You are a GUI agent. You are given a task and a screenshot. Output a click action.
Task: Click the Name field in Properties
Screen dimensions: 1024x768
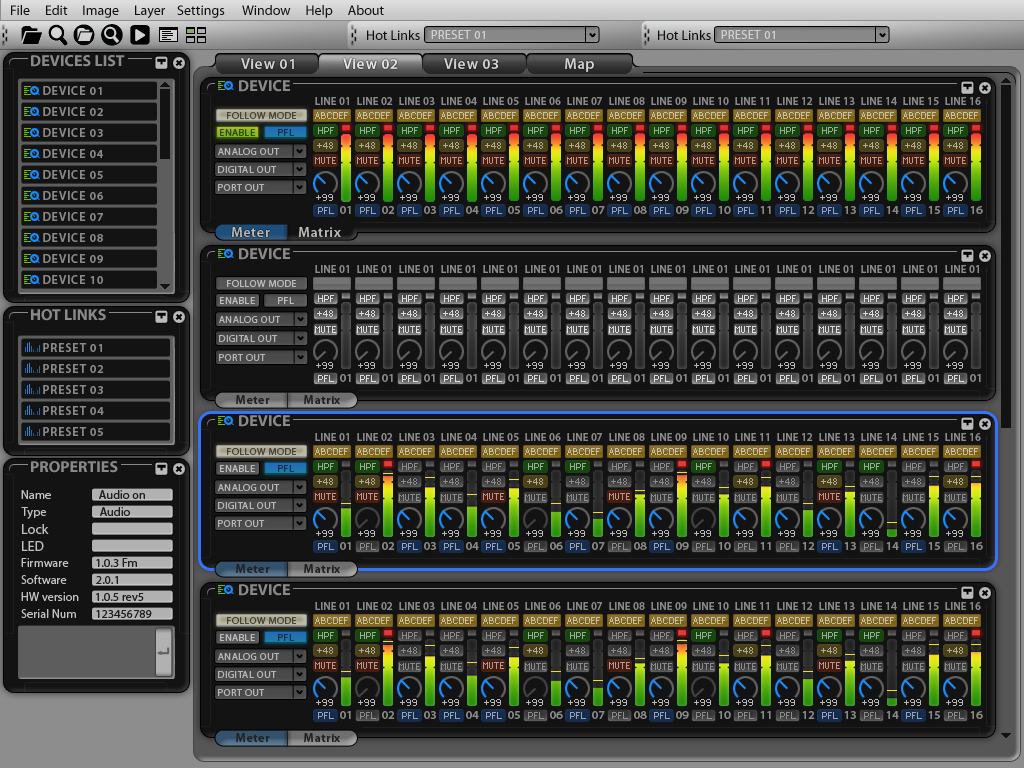click(132, 495)
